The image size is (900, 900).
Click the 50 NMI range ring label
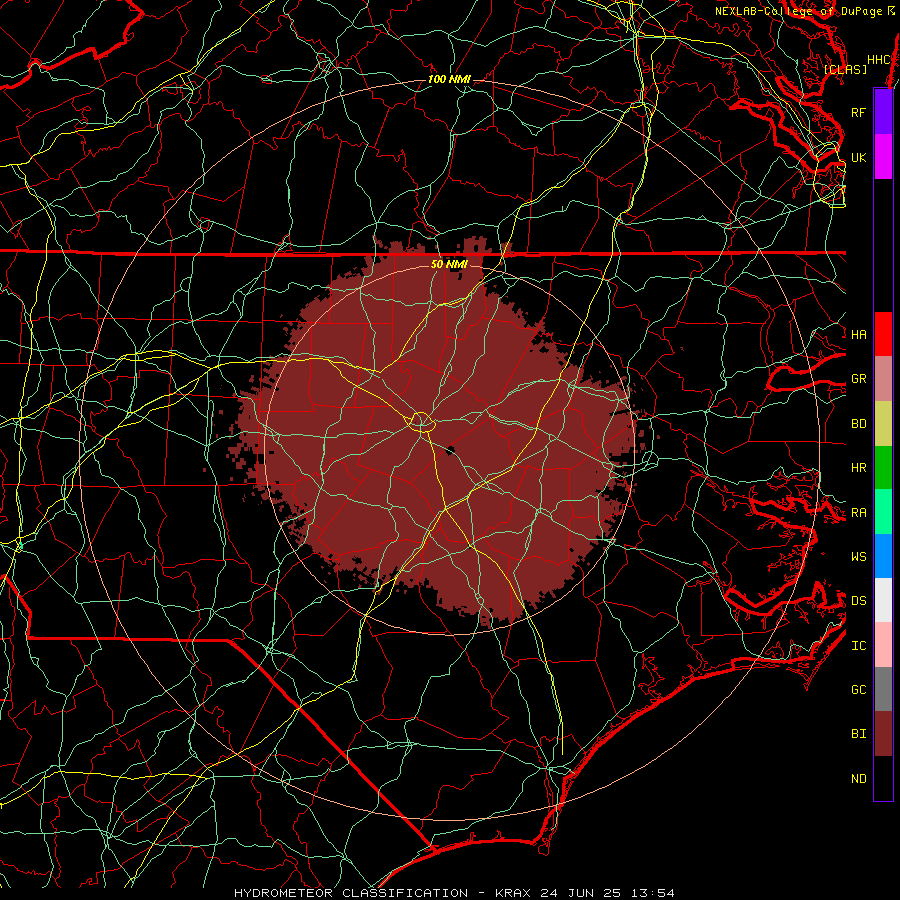[x=449, y=264]
